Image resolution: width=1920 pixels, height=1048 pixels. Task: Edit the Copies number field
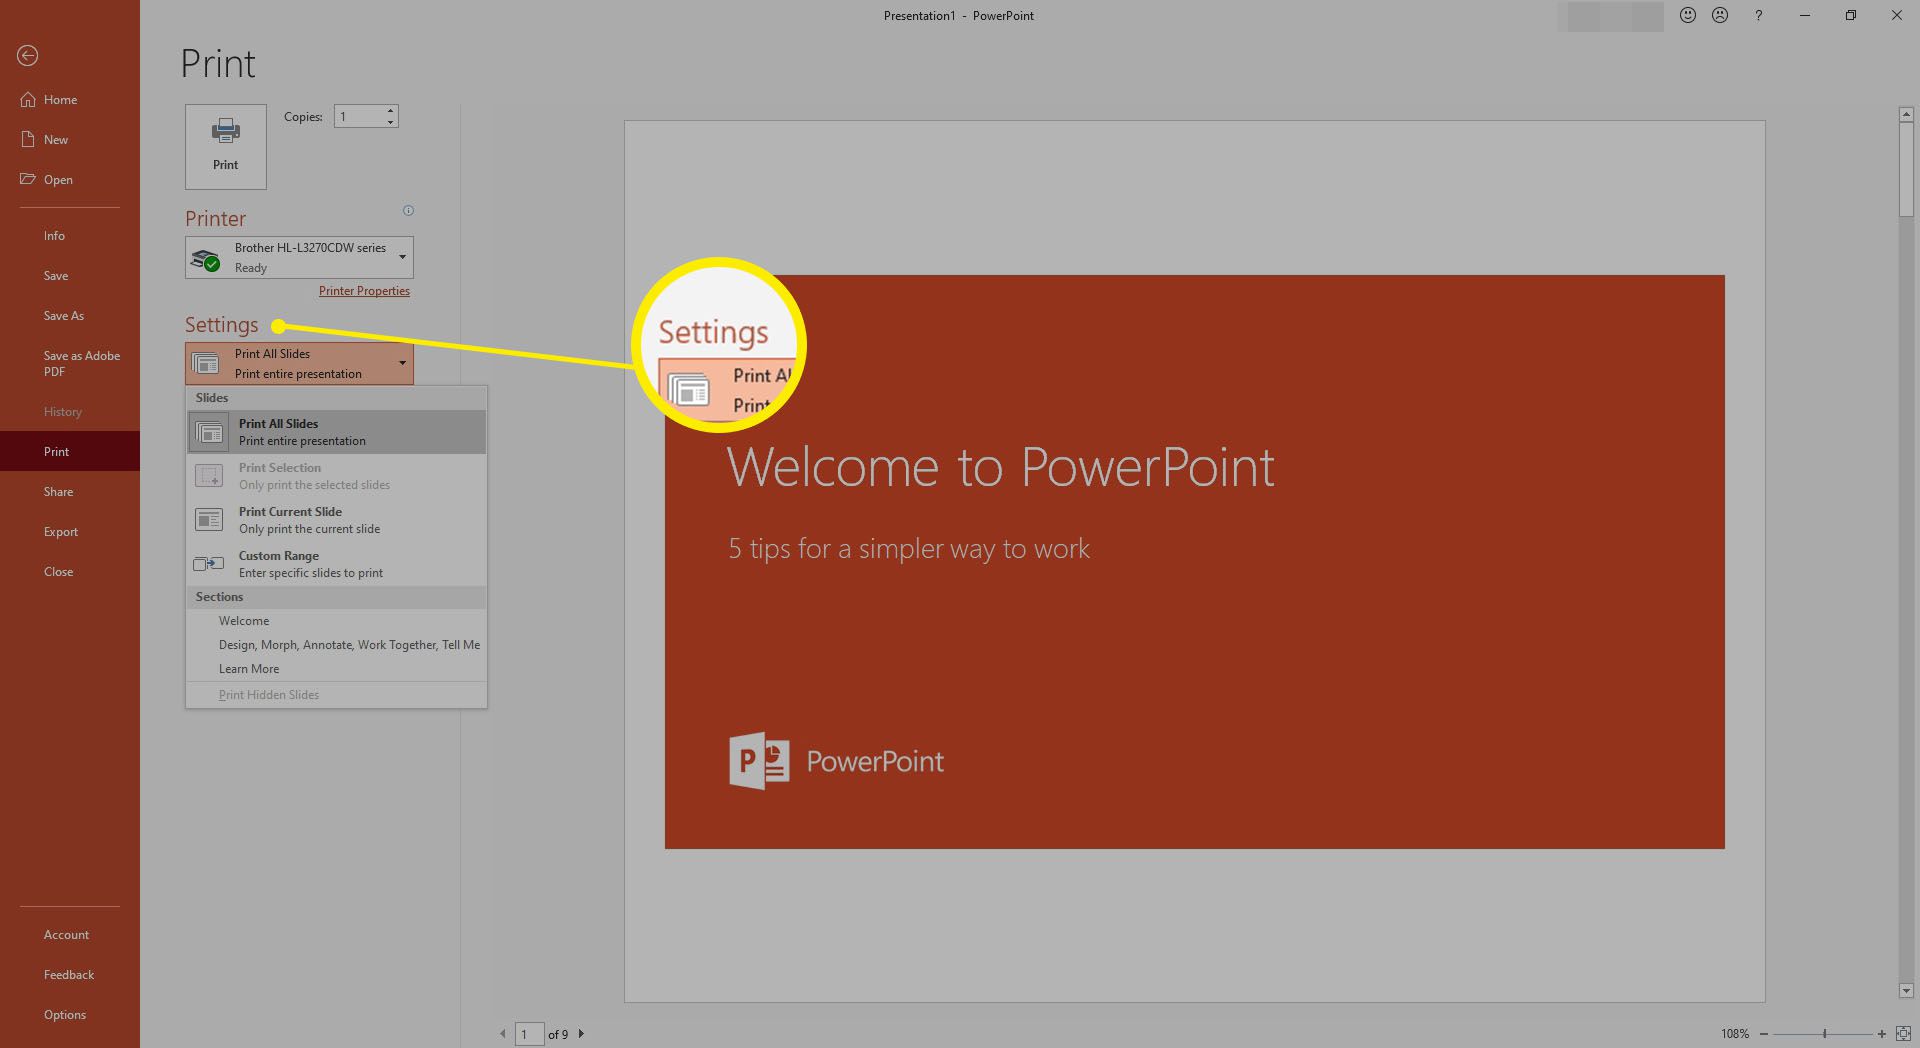click(x=360, y=117)
